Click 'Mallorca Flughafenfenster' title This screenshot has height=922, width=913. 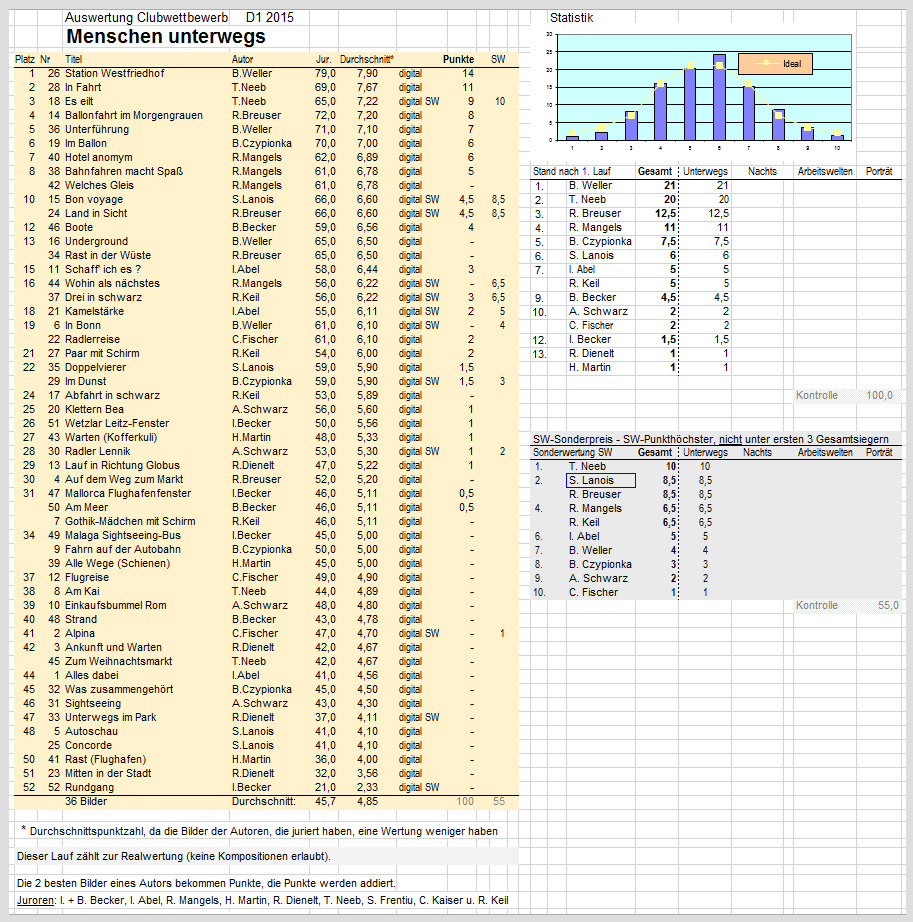(x=128, y=493)
